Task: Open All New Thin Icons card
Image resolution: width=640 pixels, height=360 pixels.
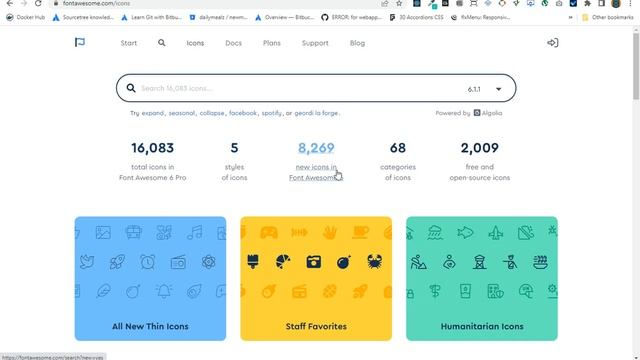Action: (150, 278)
